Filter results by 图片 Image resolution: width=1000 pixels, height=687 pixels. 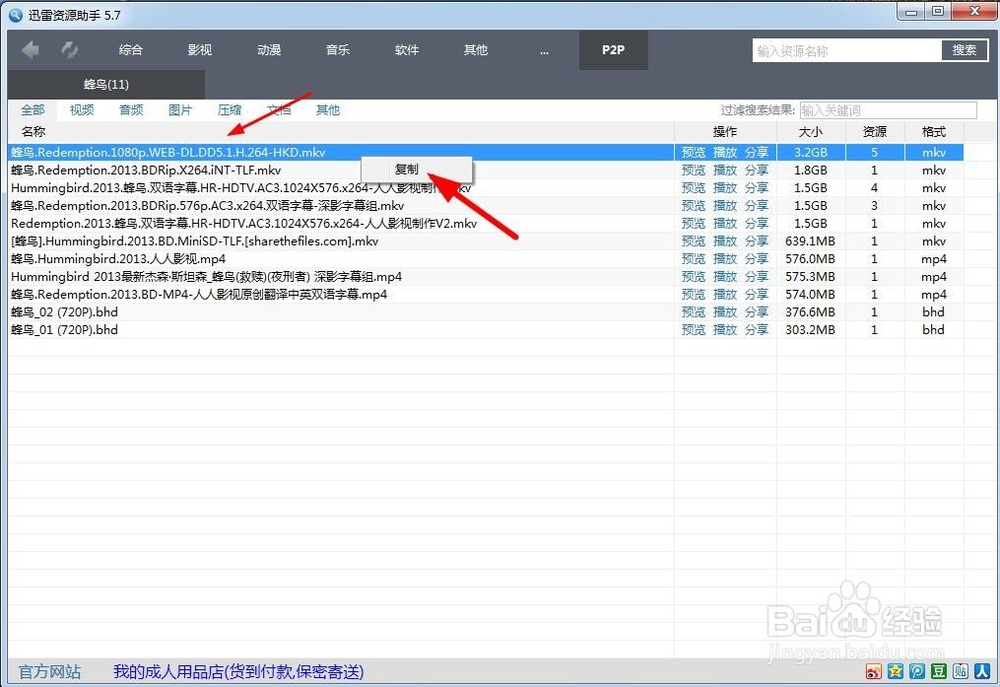[180, 110]
